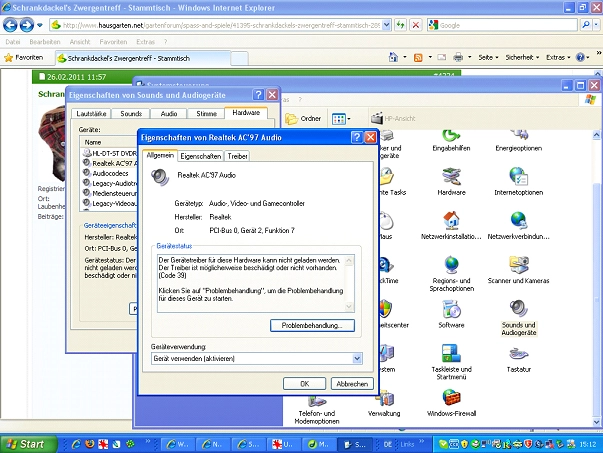This screenshot has width=603, height=453.
Task: Open the recent pages dropdown arrow
Action: point(40,26)
